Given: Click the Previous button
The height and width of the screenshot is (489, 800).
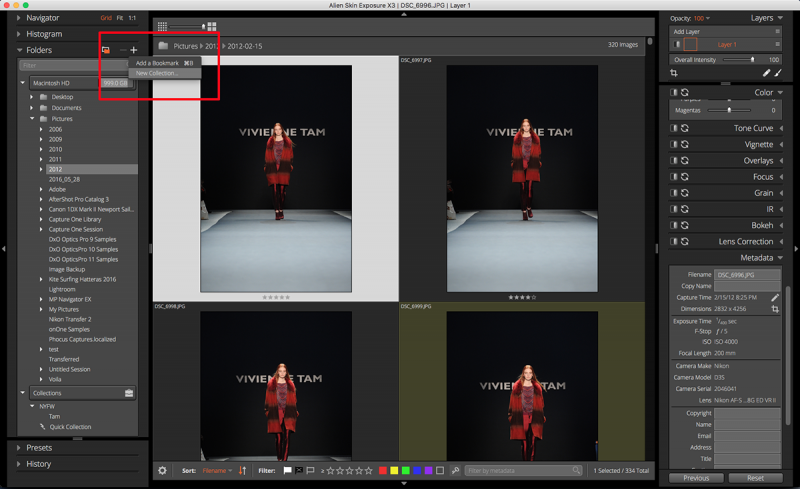Looking at the screenshot, I should click(x=696, y=478).
